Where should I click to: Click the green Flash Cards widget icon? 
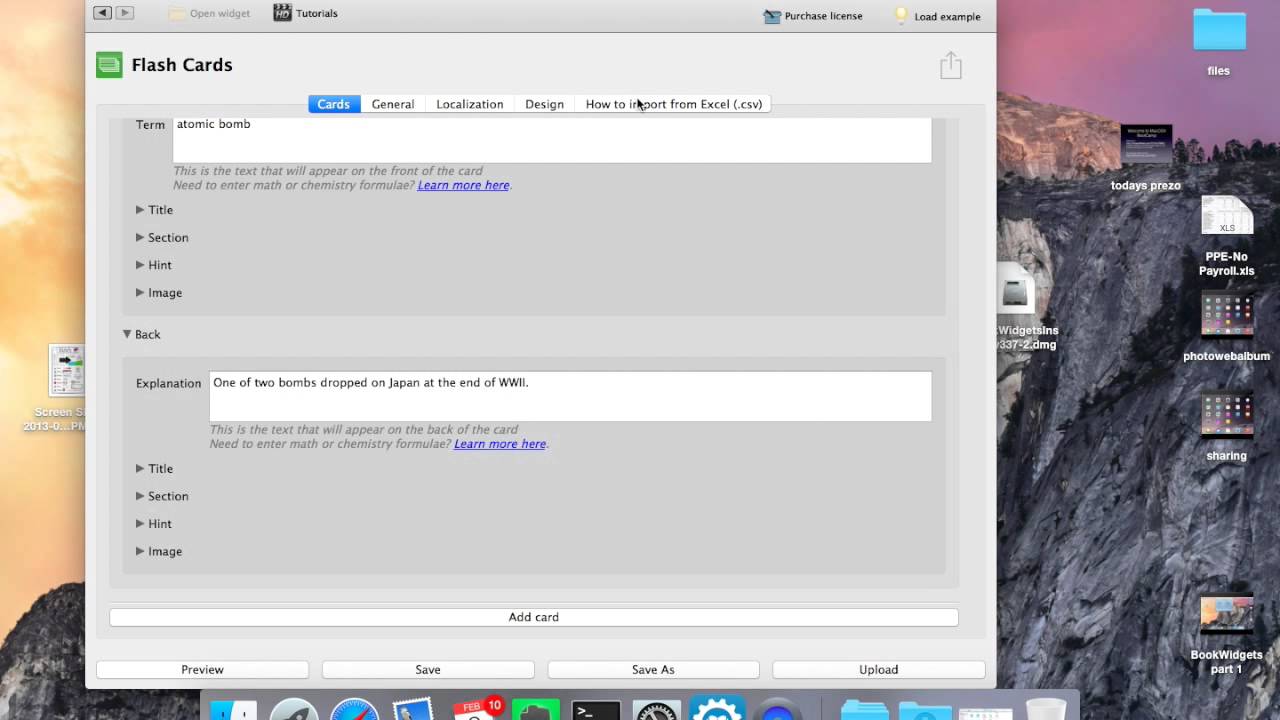[x=109, y=65]
